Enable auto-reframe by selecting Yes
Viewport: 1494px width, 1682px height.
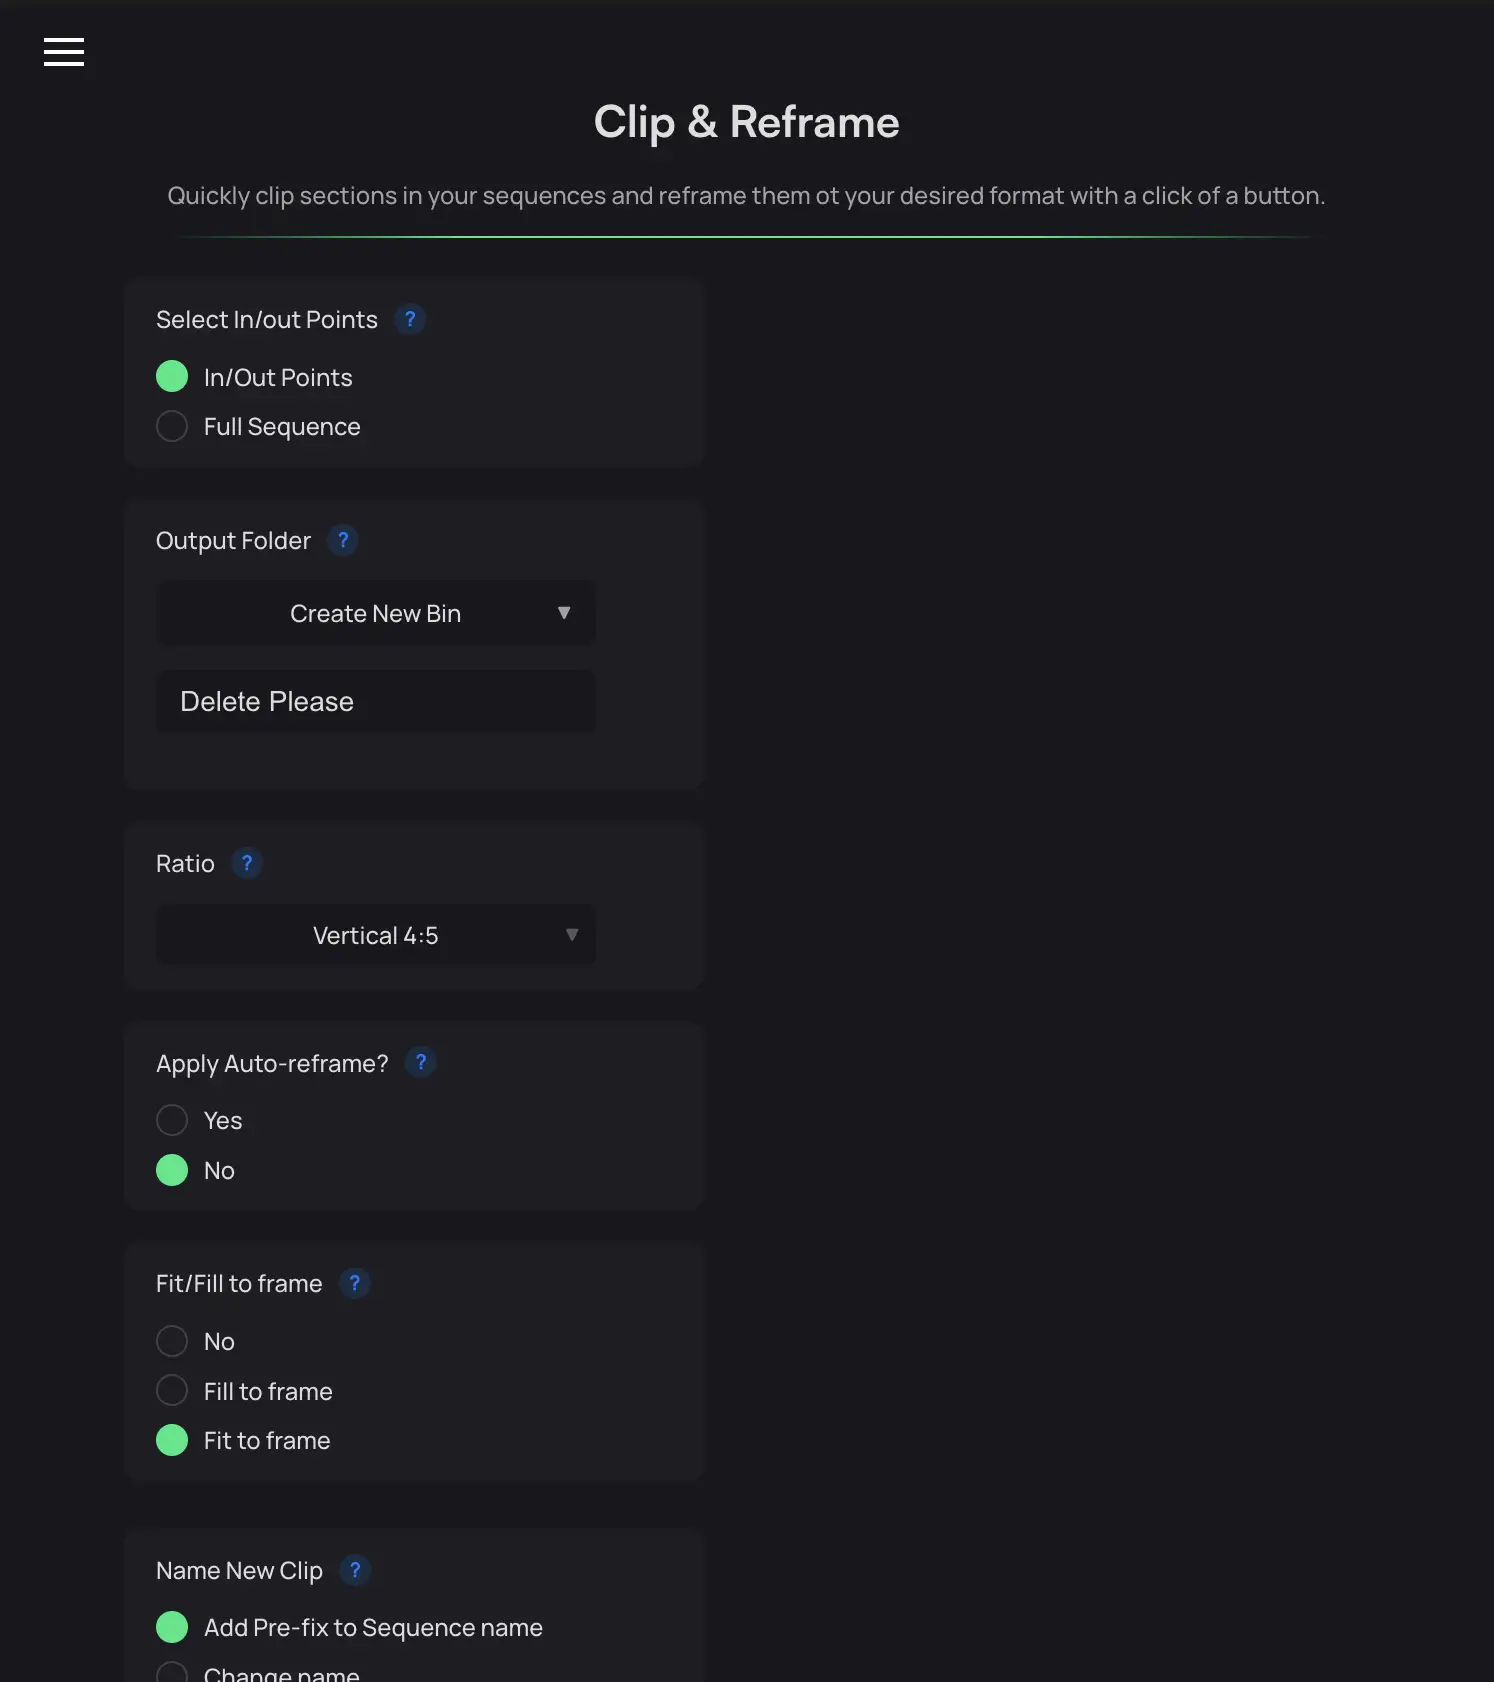(x=172, y=1120)
